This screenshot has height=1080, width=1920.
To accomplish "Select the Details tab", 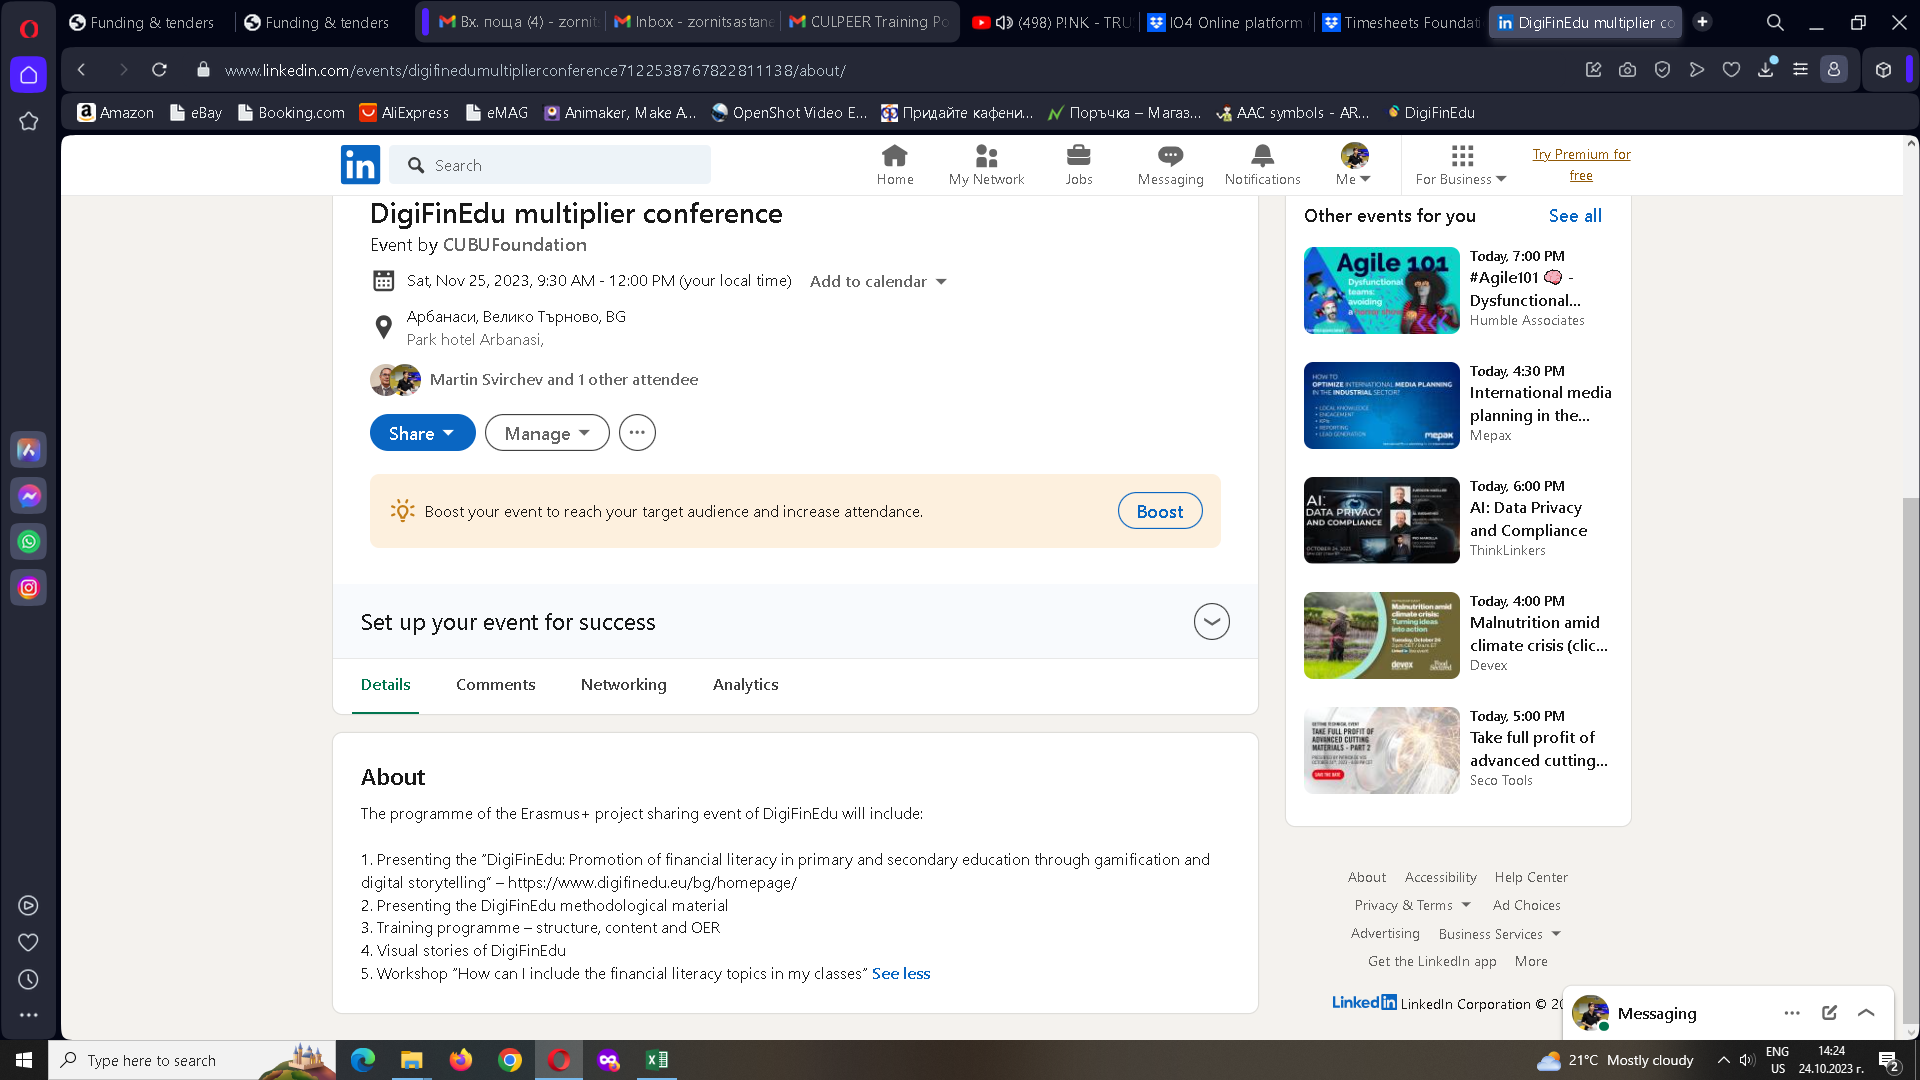I will (385, 685).
